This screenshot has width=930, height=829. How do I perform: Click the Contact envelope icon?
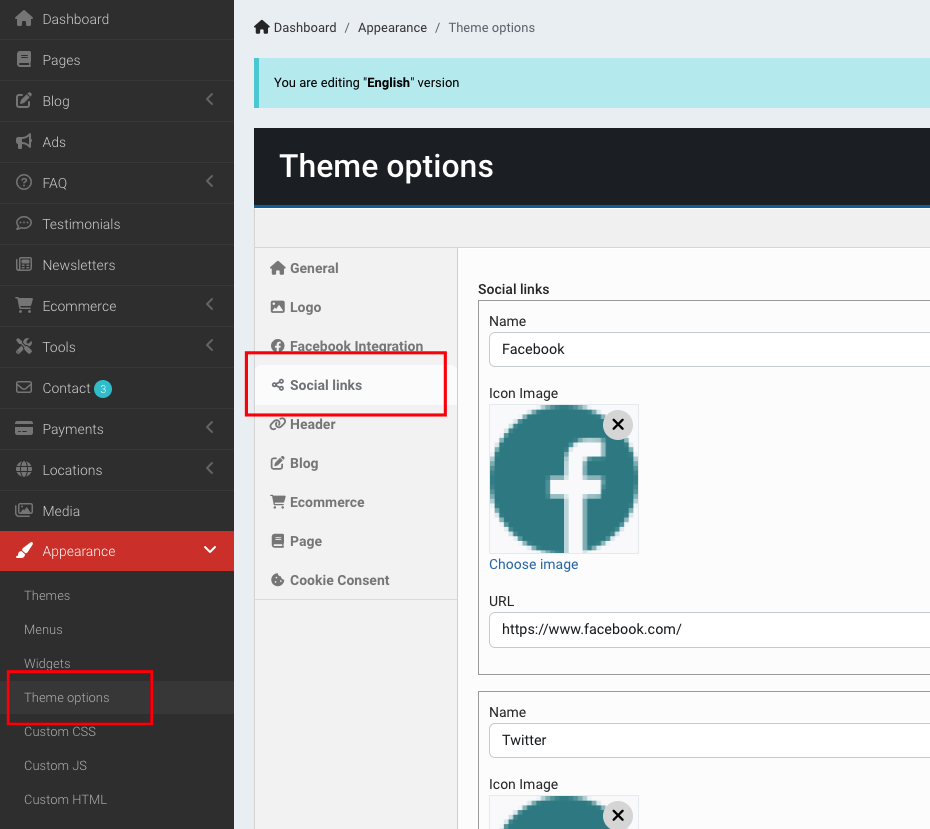(24, 387)
